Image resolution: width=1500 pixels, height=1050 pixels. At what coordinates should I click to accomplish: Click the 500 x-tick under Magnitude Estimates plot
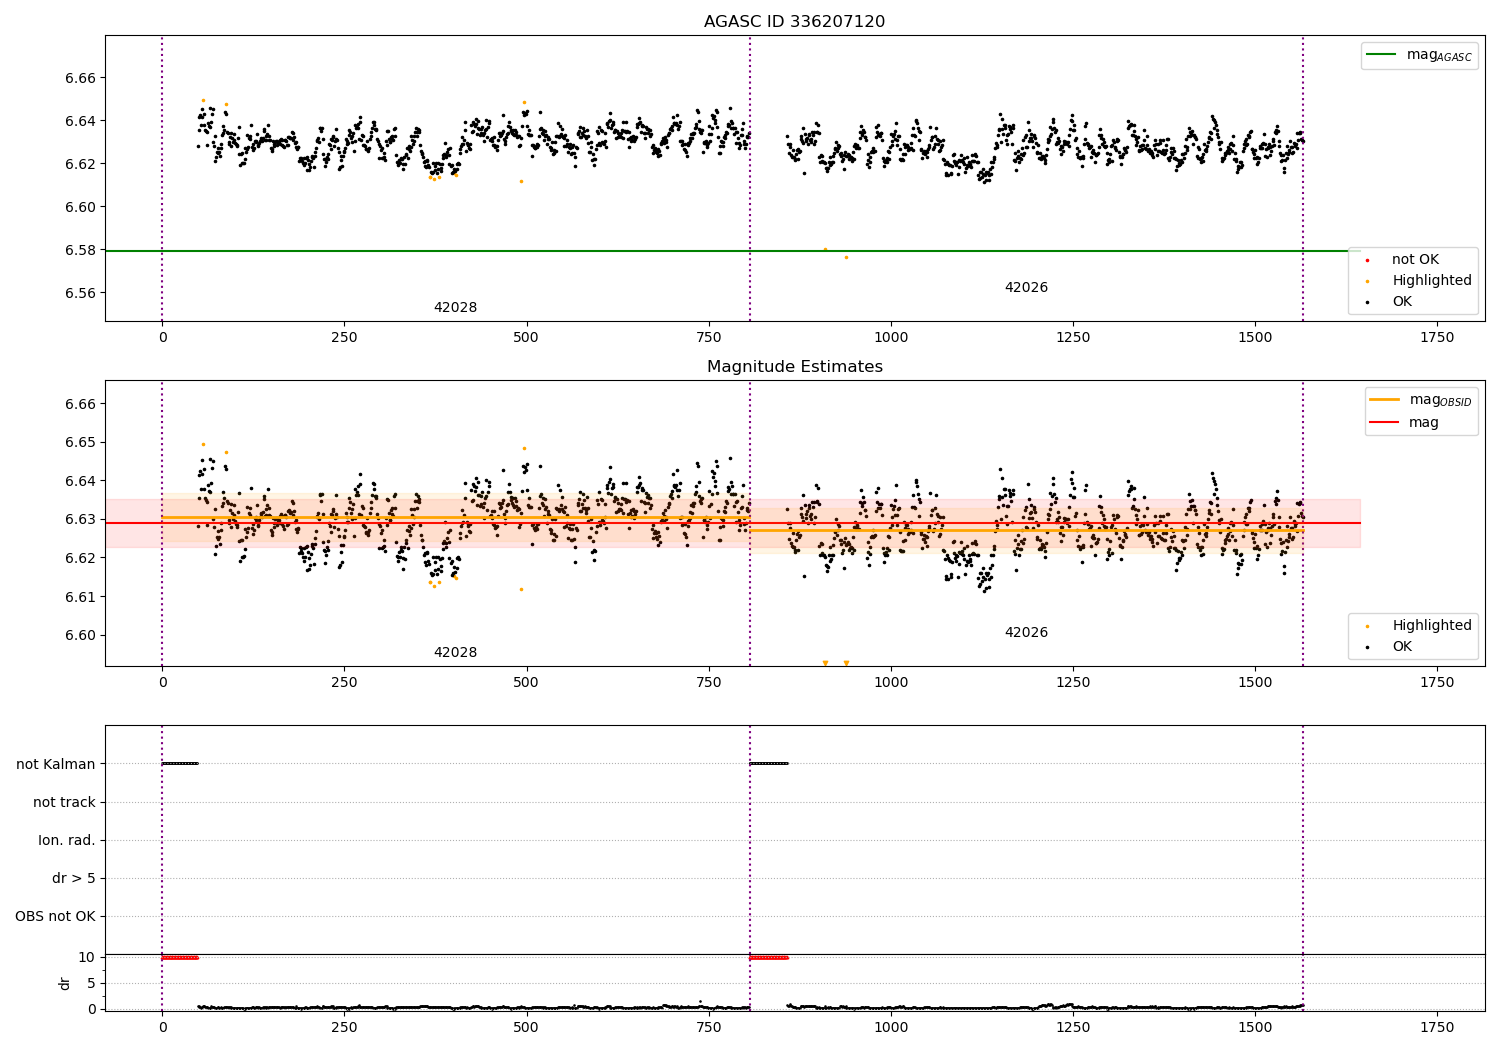pyautogui.click(x=526, y=683)
